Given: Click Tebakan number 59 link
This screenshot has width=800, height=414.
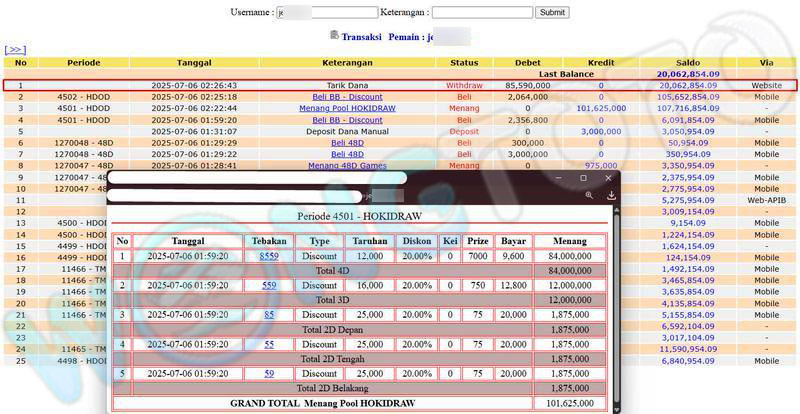Looking at the screenshot, I should pos(269,373).
